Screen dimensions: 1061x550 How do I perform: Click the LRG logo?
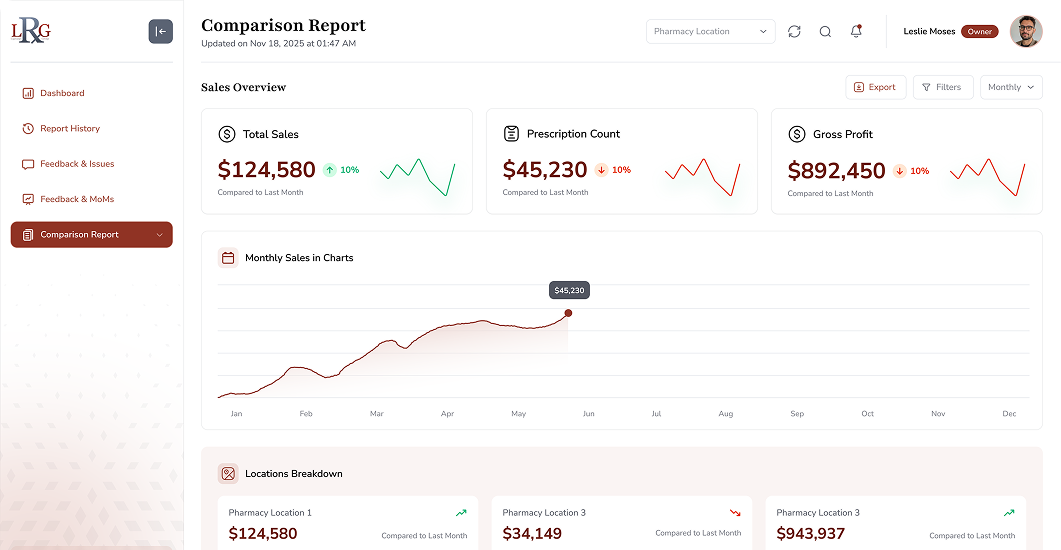pyautogui.click(x=31, y=32)
